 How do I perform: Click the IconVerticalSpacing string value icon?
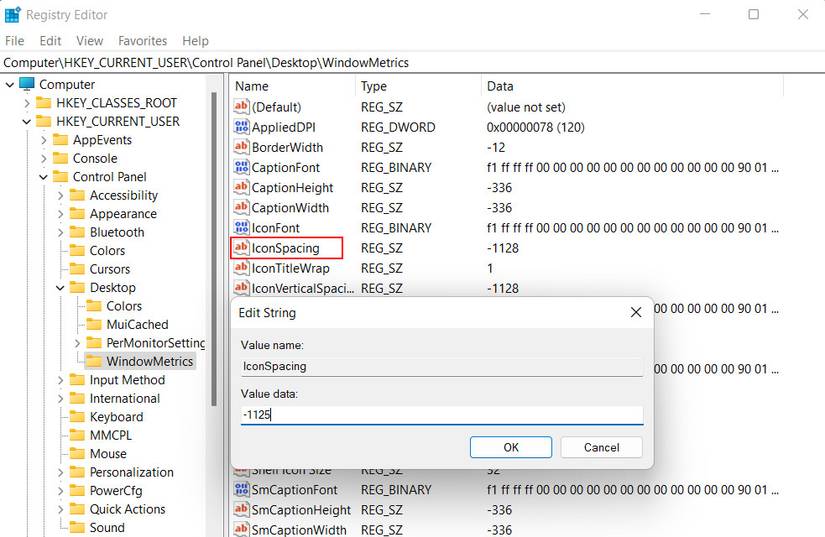[x=242, y=288]
